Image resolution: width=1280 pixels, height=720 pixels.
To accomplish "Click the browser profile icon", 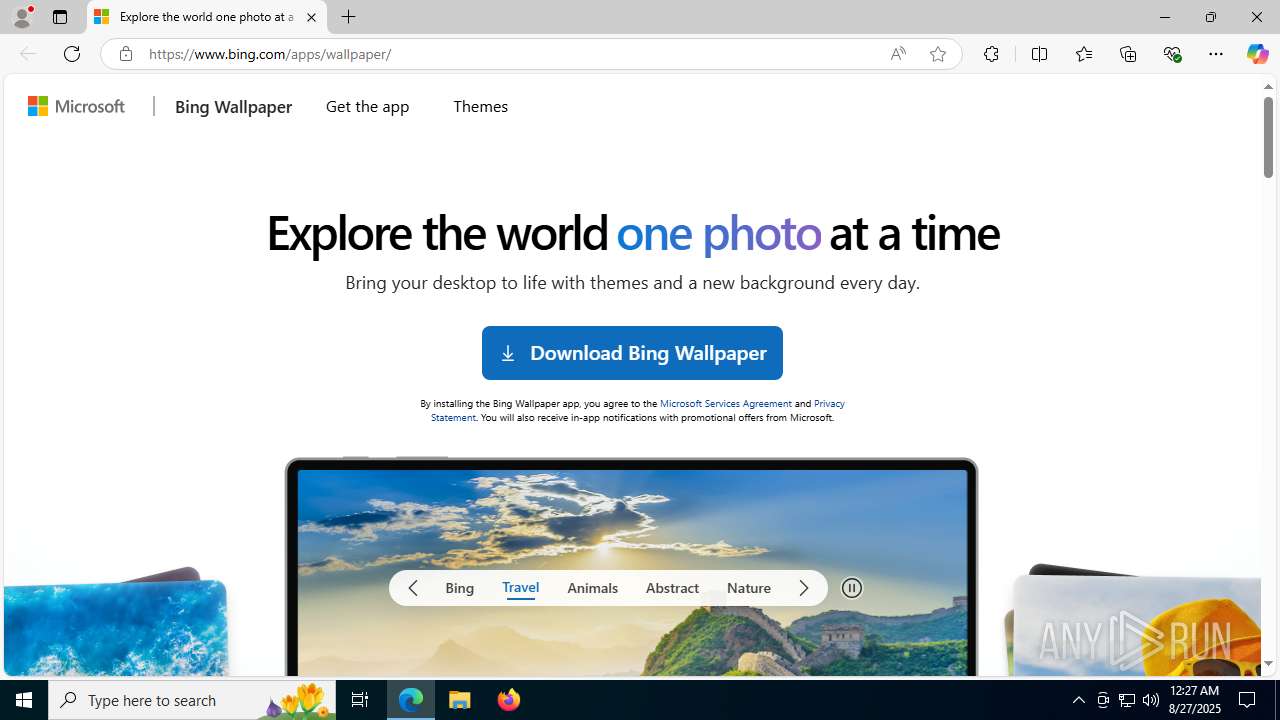I will click(x=22, y=17).
